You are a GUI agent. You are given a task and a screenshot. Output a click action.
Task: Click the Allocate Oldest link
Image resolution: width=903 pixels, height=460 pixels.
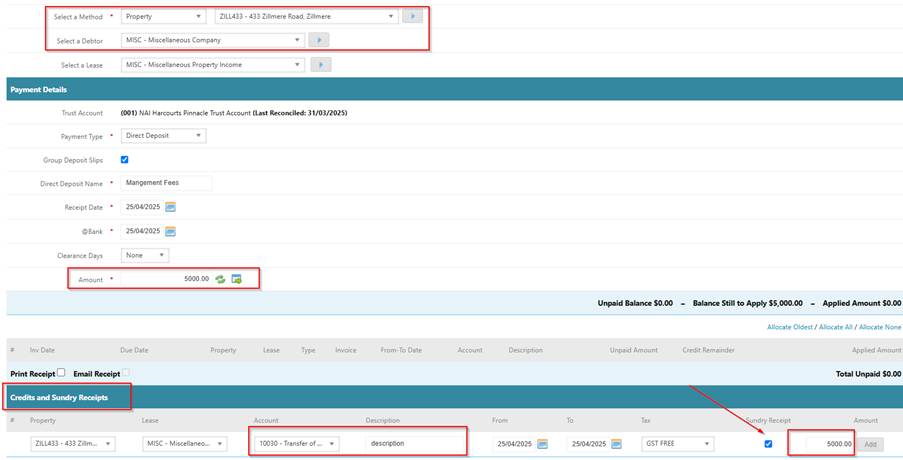pyautogui.click(x=790, y=327)
